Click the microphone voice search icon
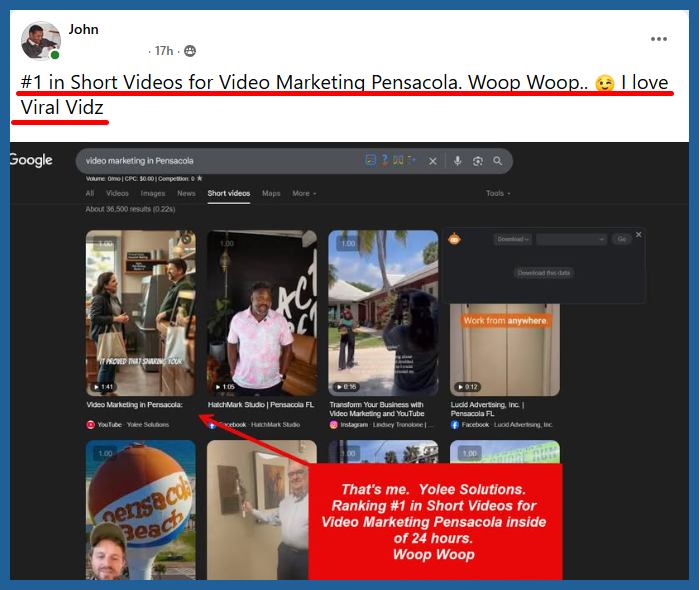Screen dimensions: 699x590 point(458,161)
